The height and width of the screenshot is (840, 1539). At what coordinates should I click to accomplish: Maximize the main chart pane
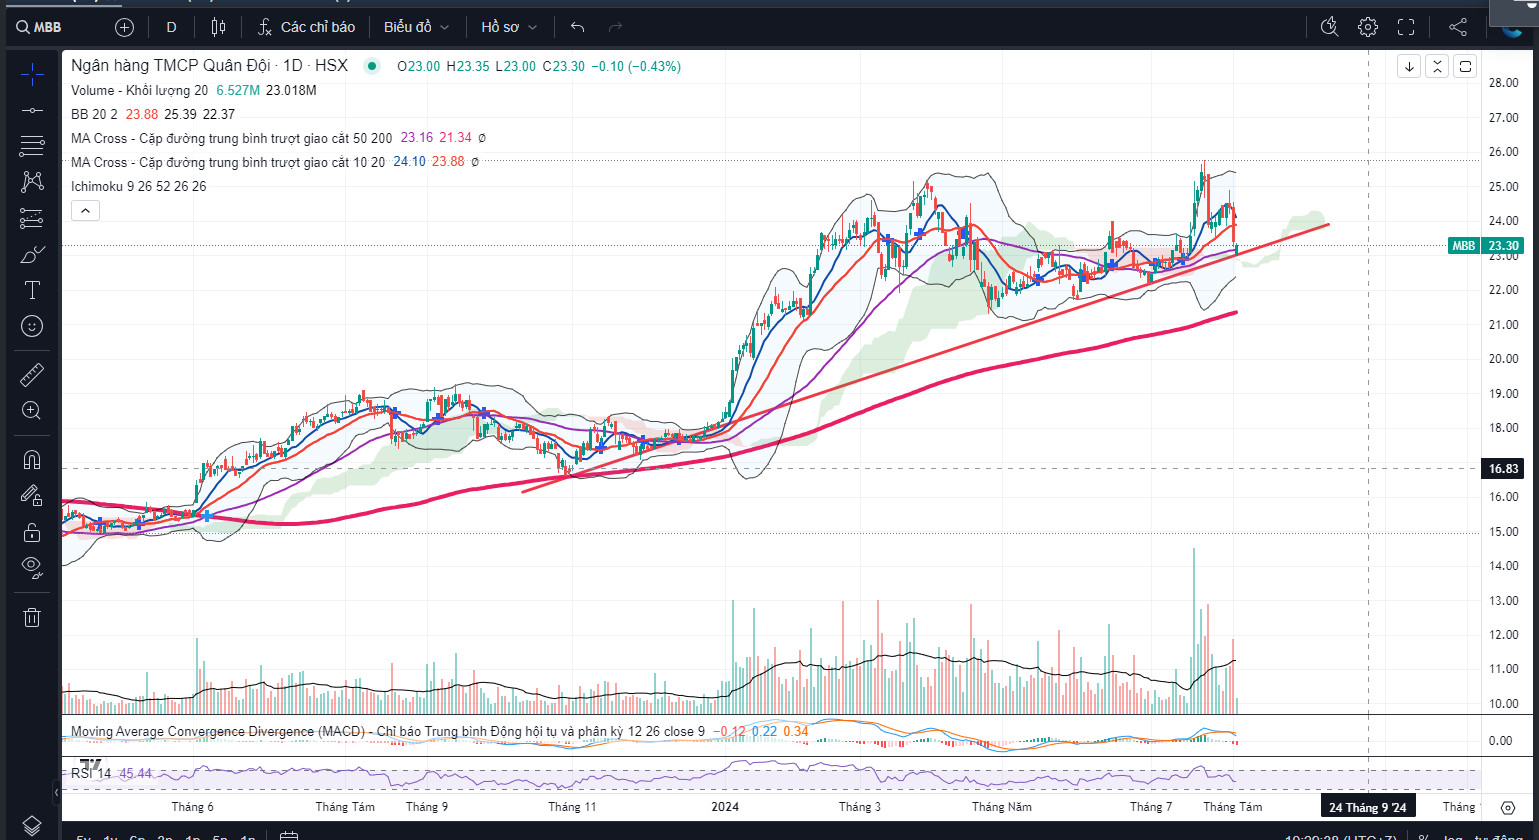[1465, 66]
